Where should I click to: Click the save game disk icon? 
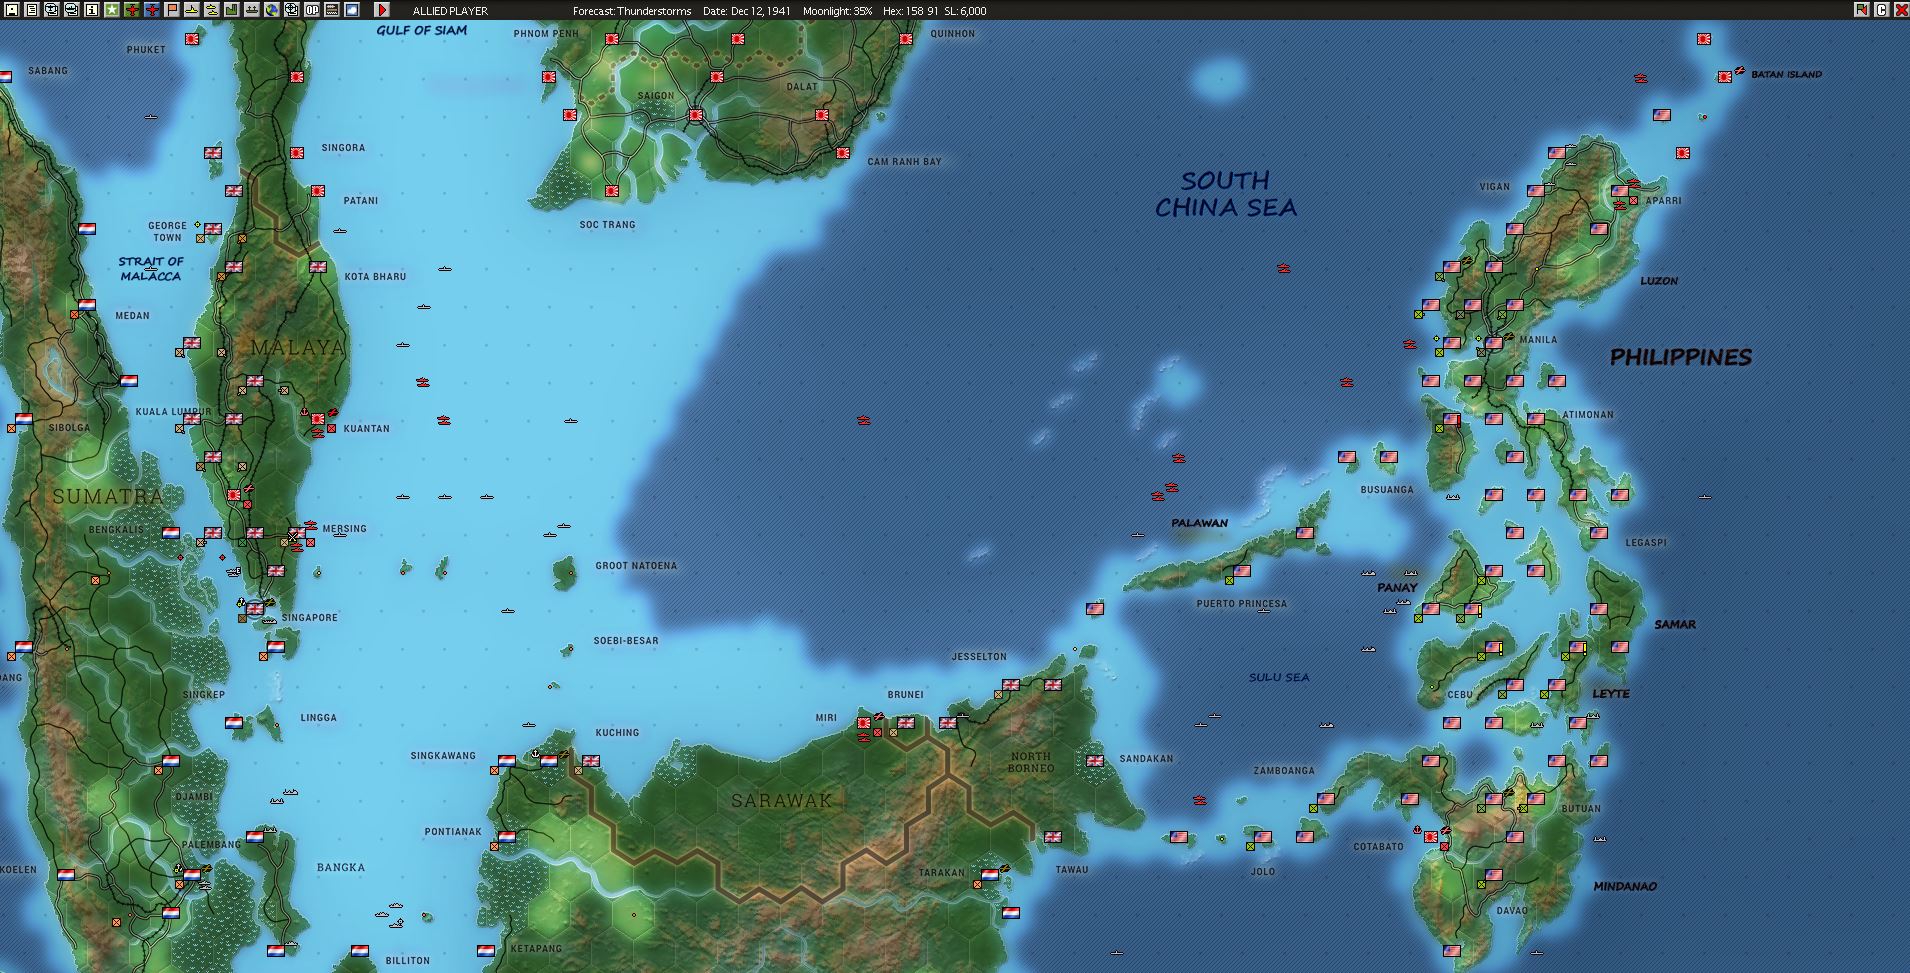click(12, 10)
